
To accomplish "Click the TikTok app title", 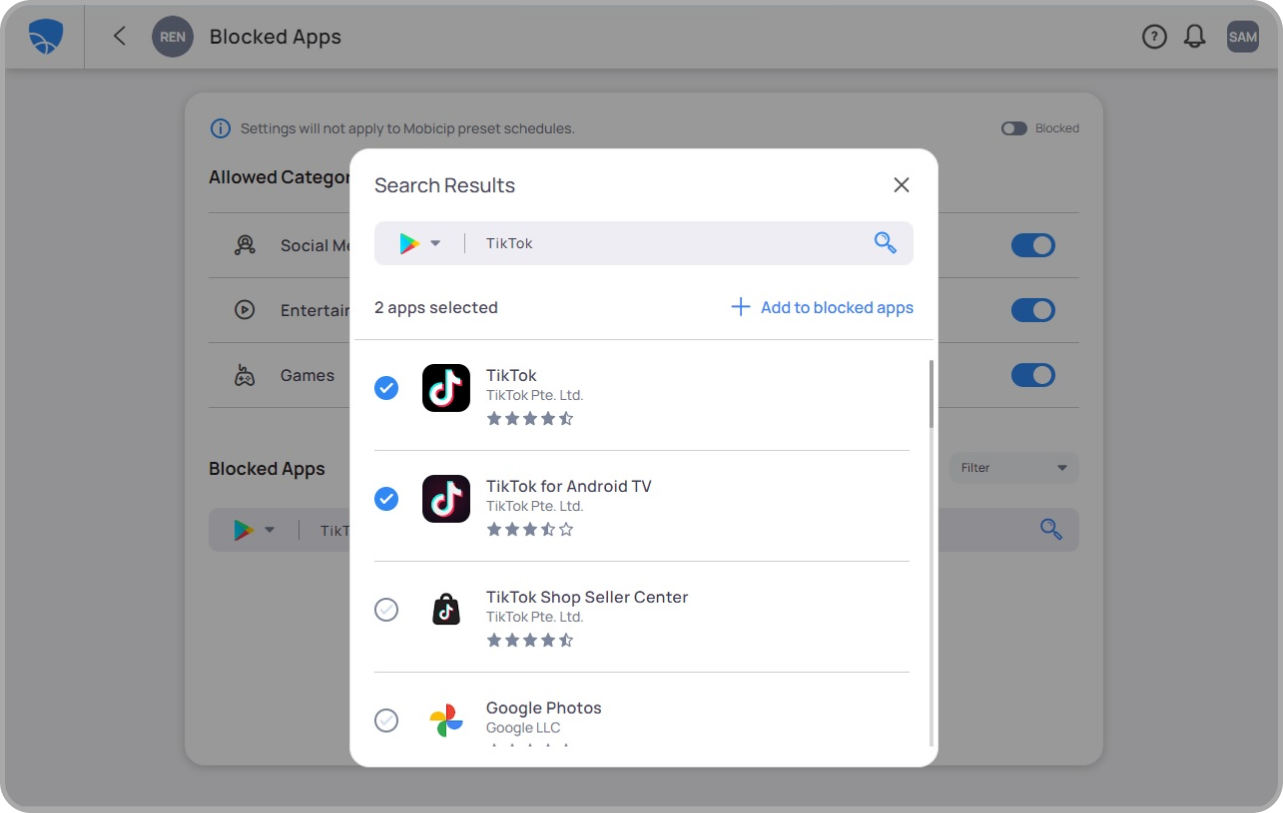I will point(511,375).
